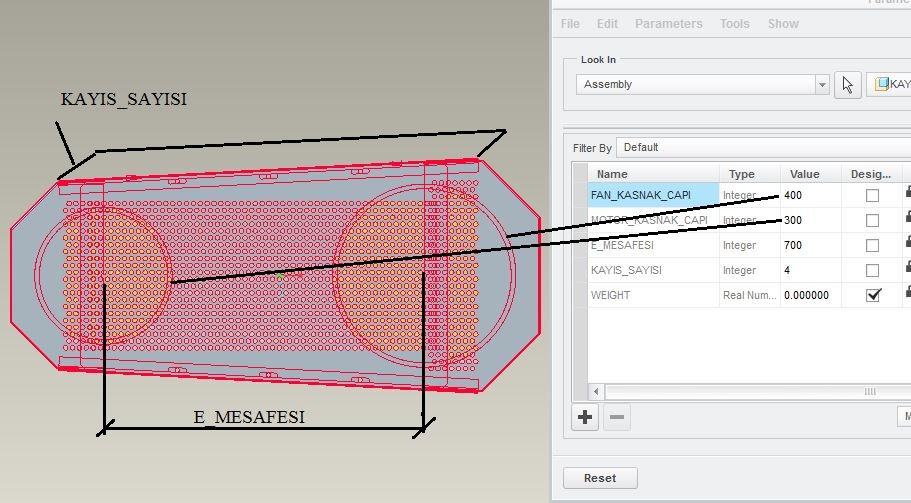Click the lock icon in WEIGHT row
Screen dimensions: 911x503
[x=908, y=292]
